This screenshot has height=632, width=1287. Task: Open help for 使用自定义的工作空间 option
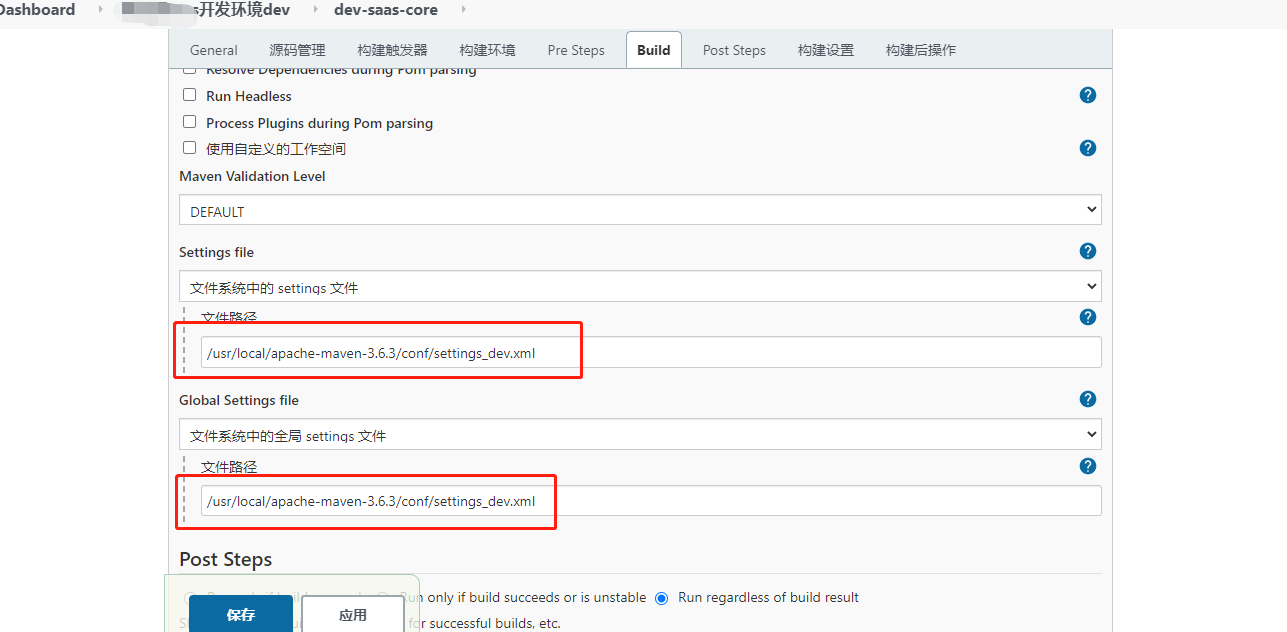[x=1088, y=148]
